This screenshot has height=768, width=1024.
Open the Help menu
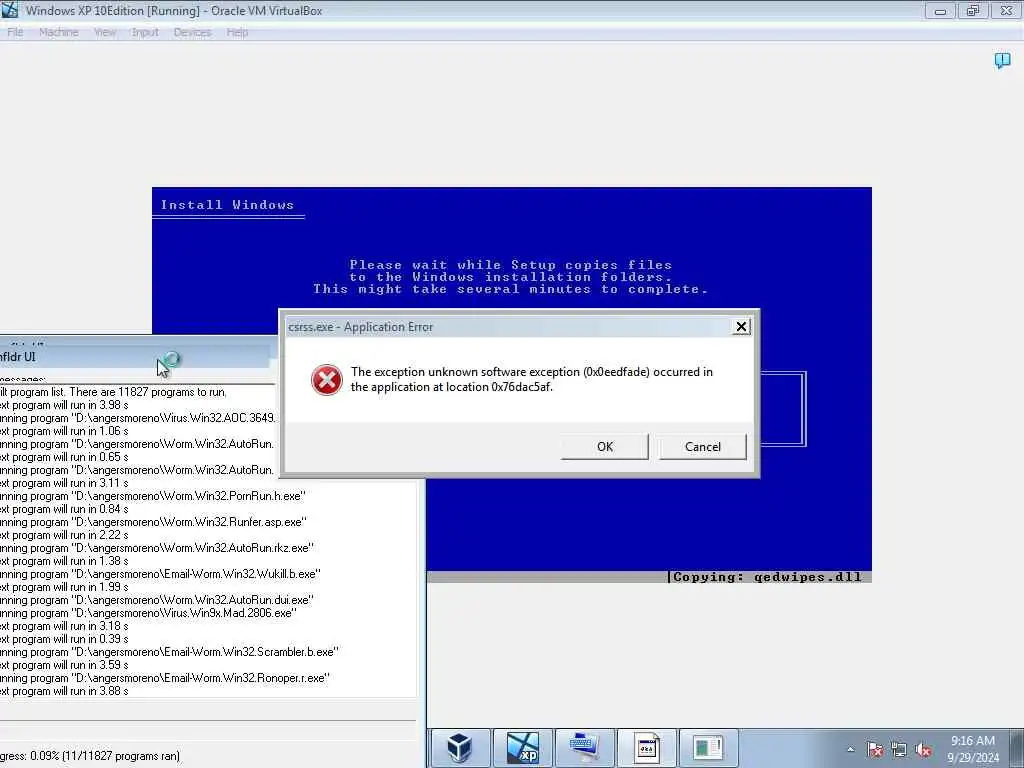pyautogui.click(x=237, y=32)
